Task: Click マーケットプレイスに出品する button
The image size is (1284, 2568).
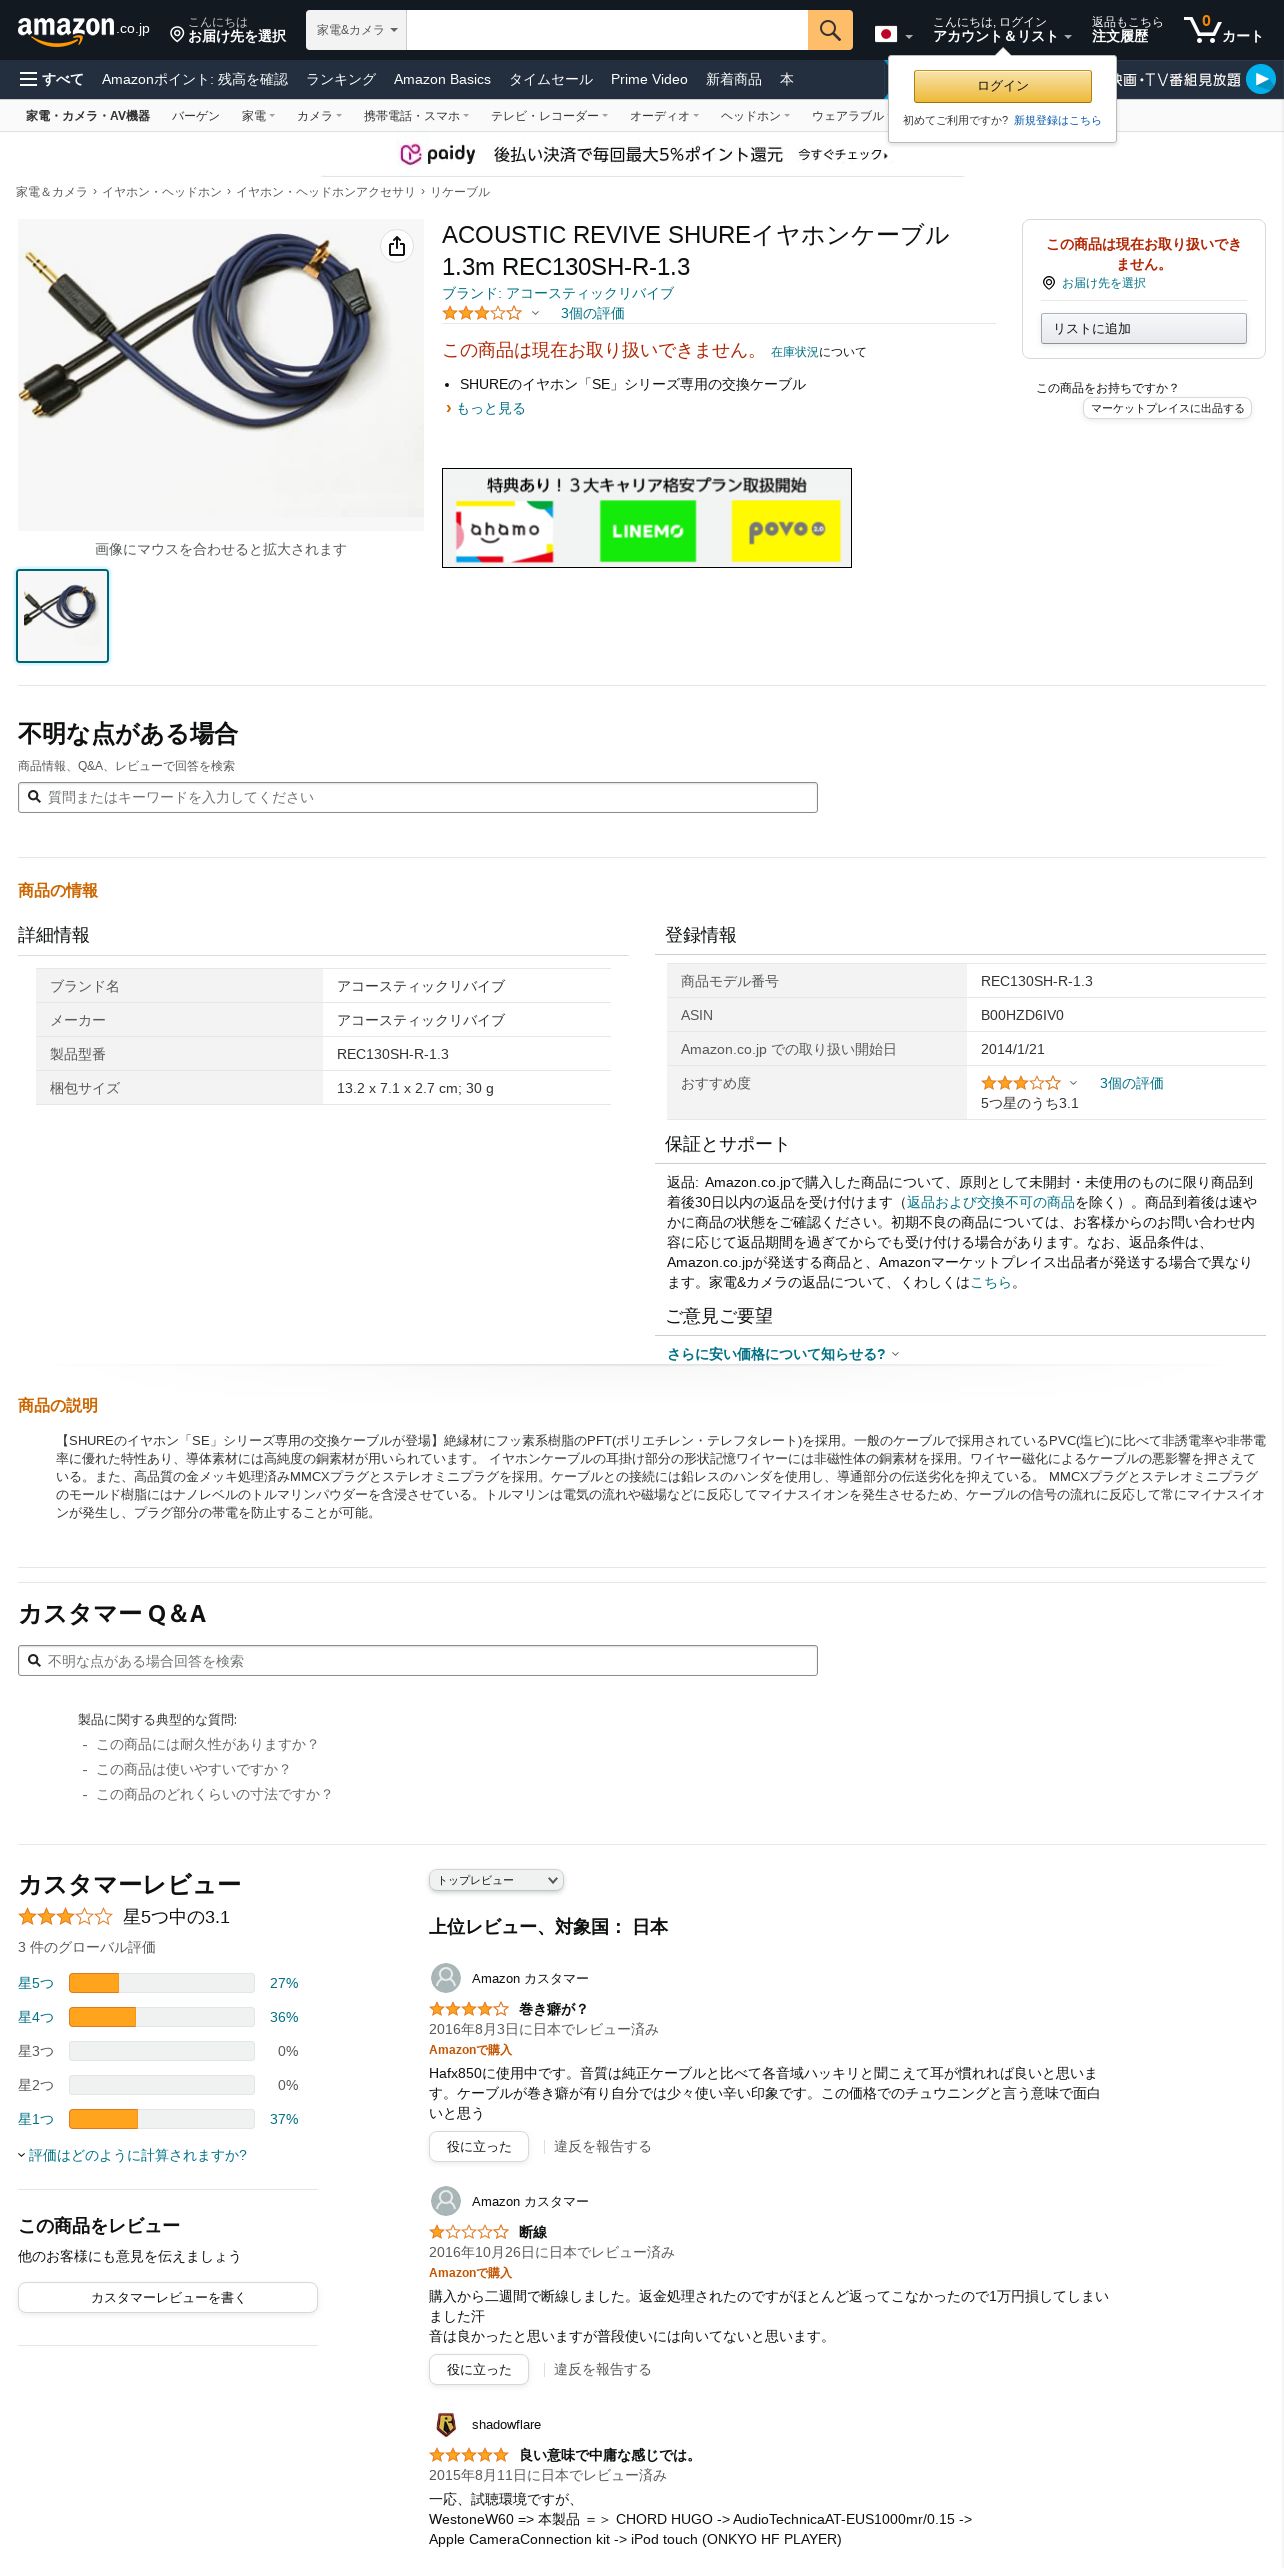Action: pos(1167,408)
